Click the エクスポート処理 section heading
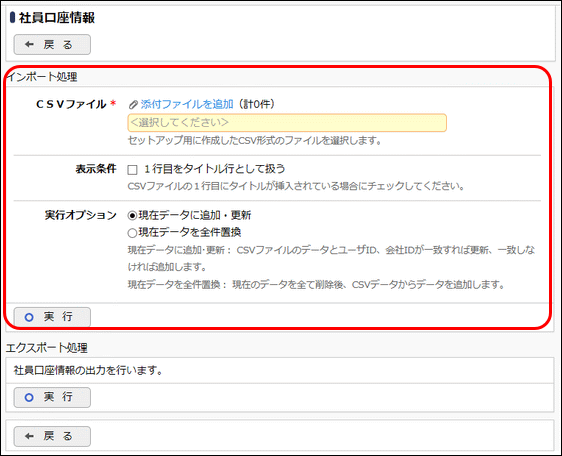This screenshot has height=456, width=562. (47, 348)
